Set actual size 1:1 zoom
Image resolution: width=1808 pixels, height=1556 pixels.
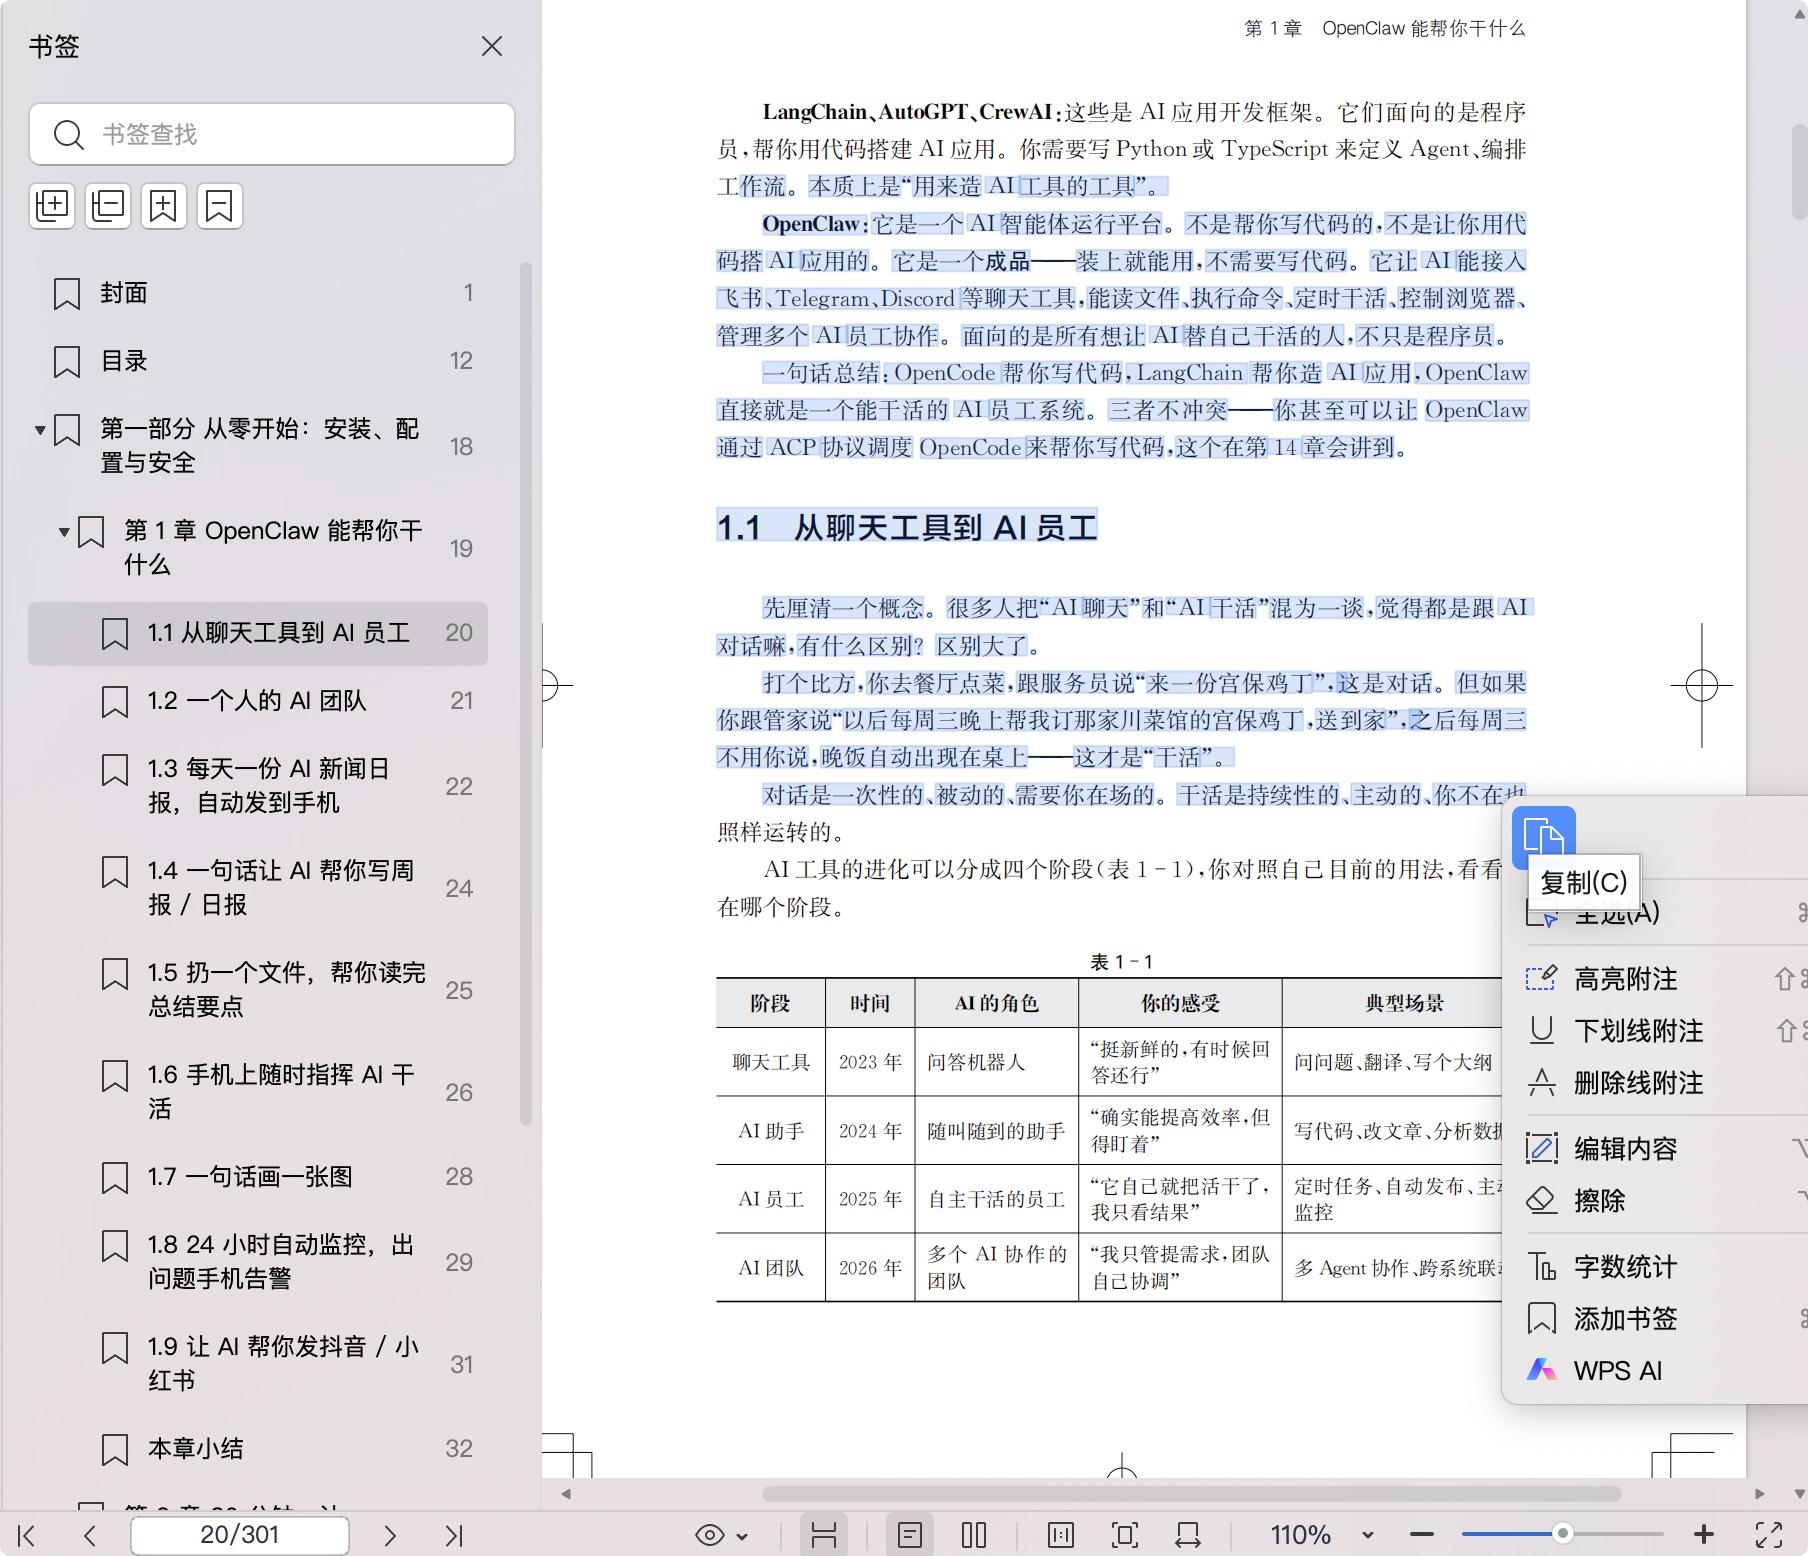(1060, 1535)
